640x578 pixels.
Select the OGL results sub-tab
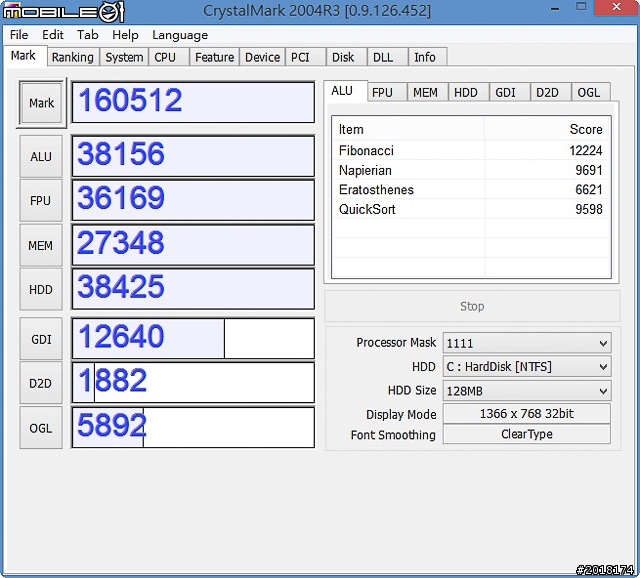[x=591, y=92]
